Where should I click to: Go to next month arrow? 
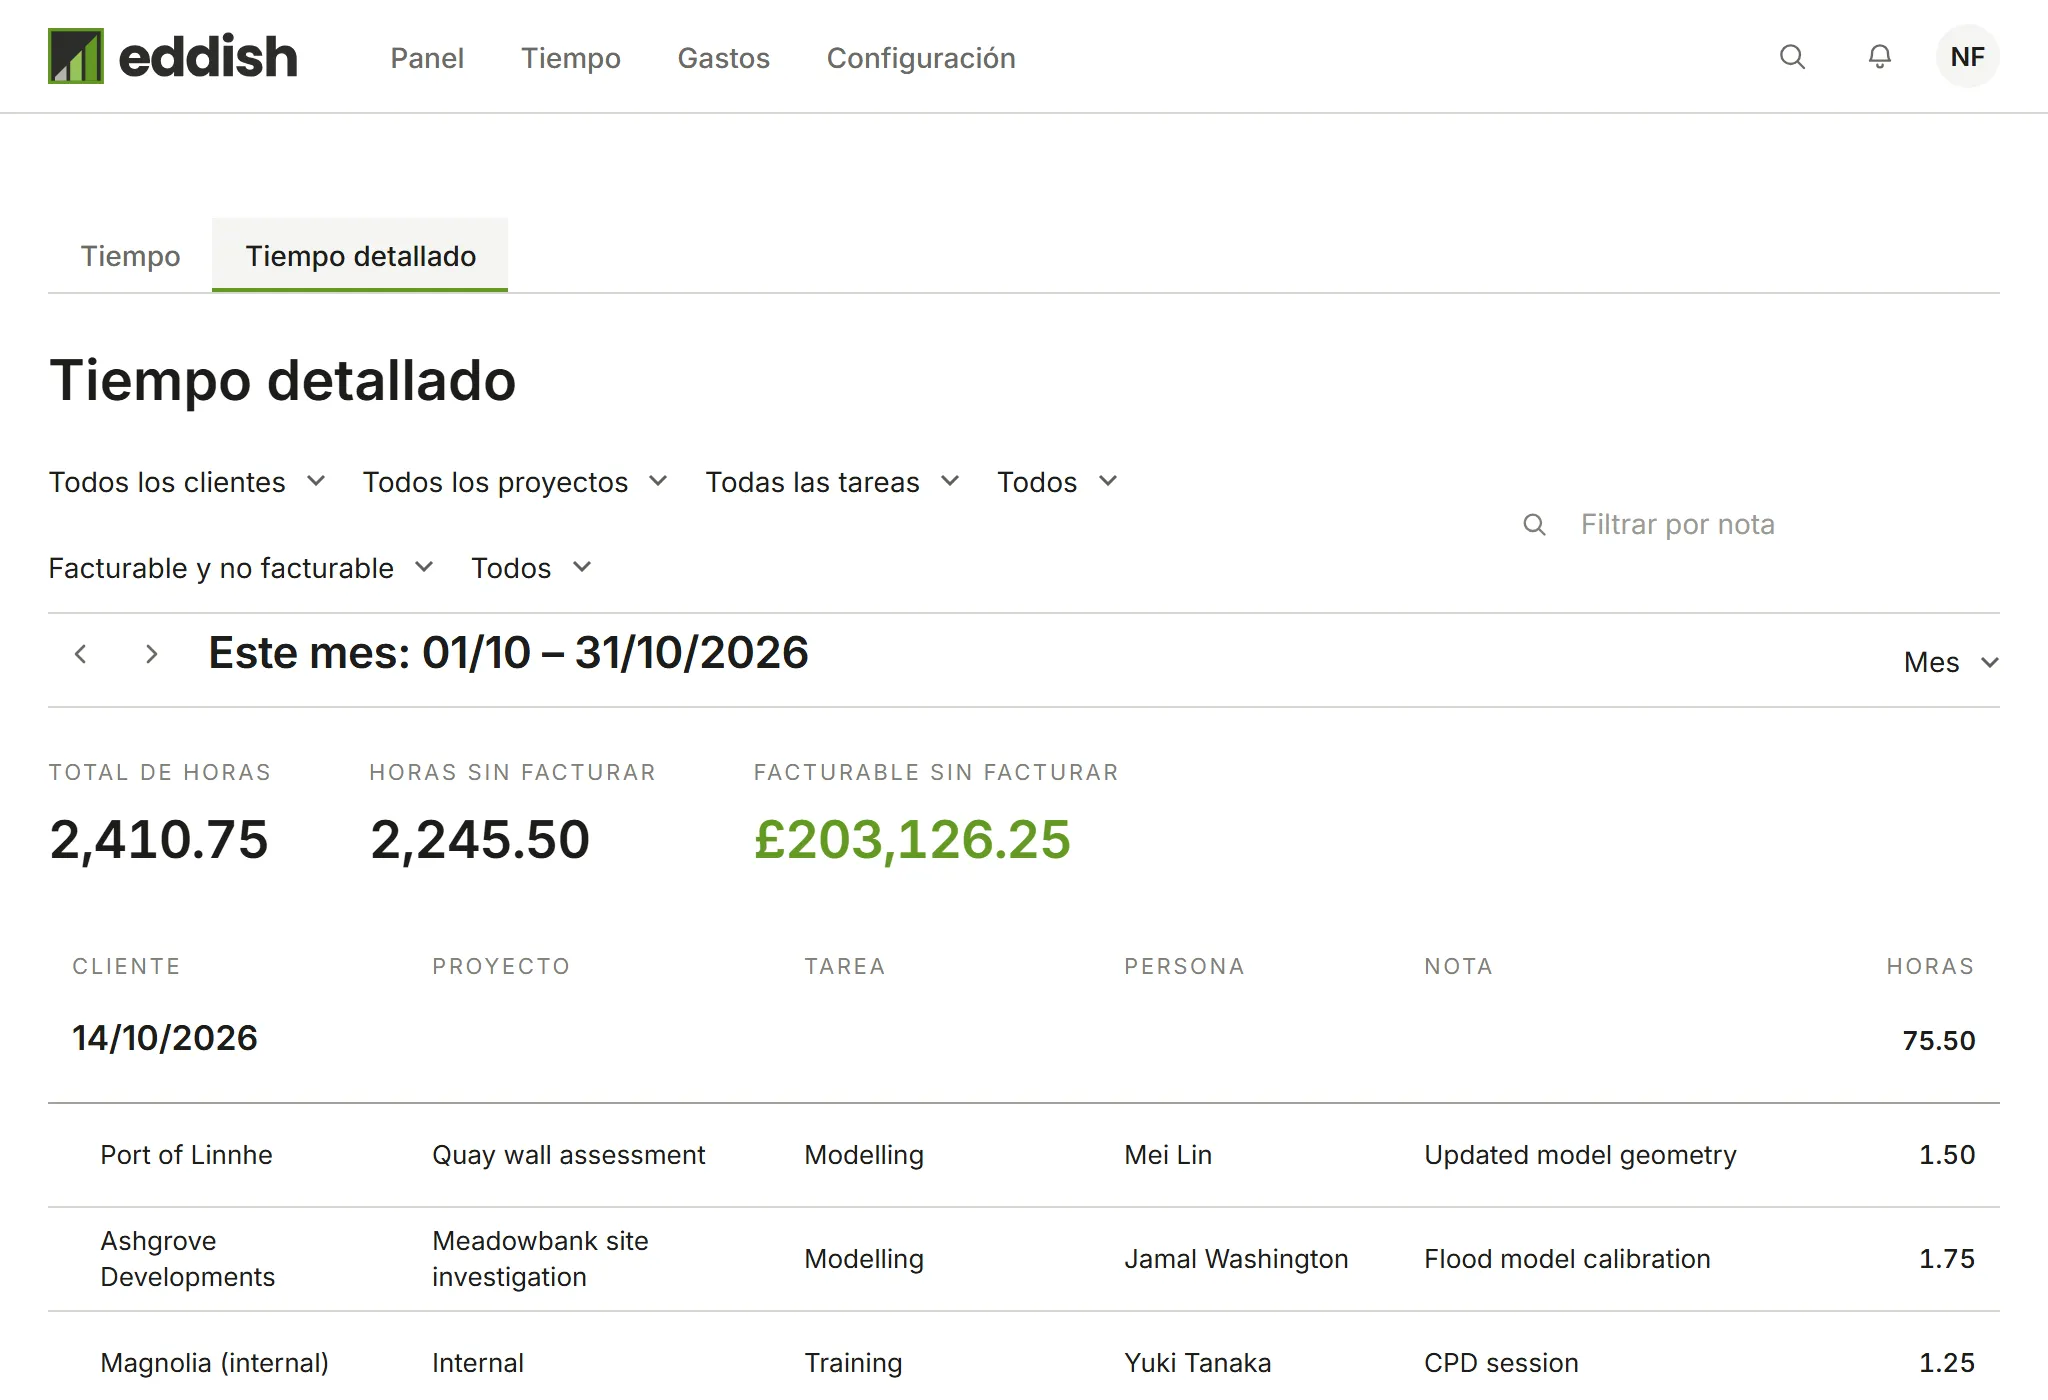click(x=151, y=654)
